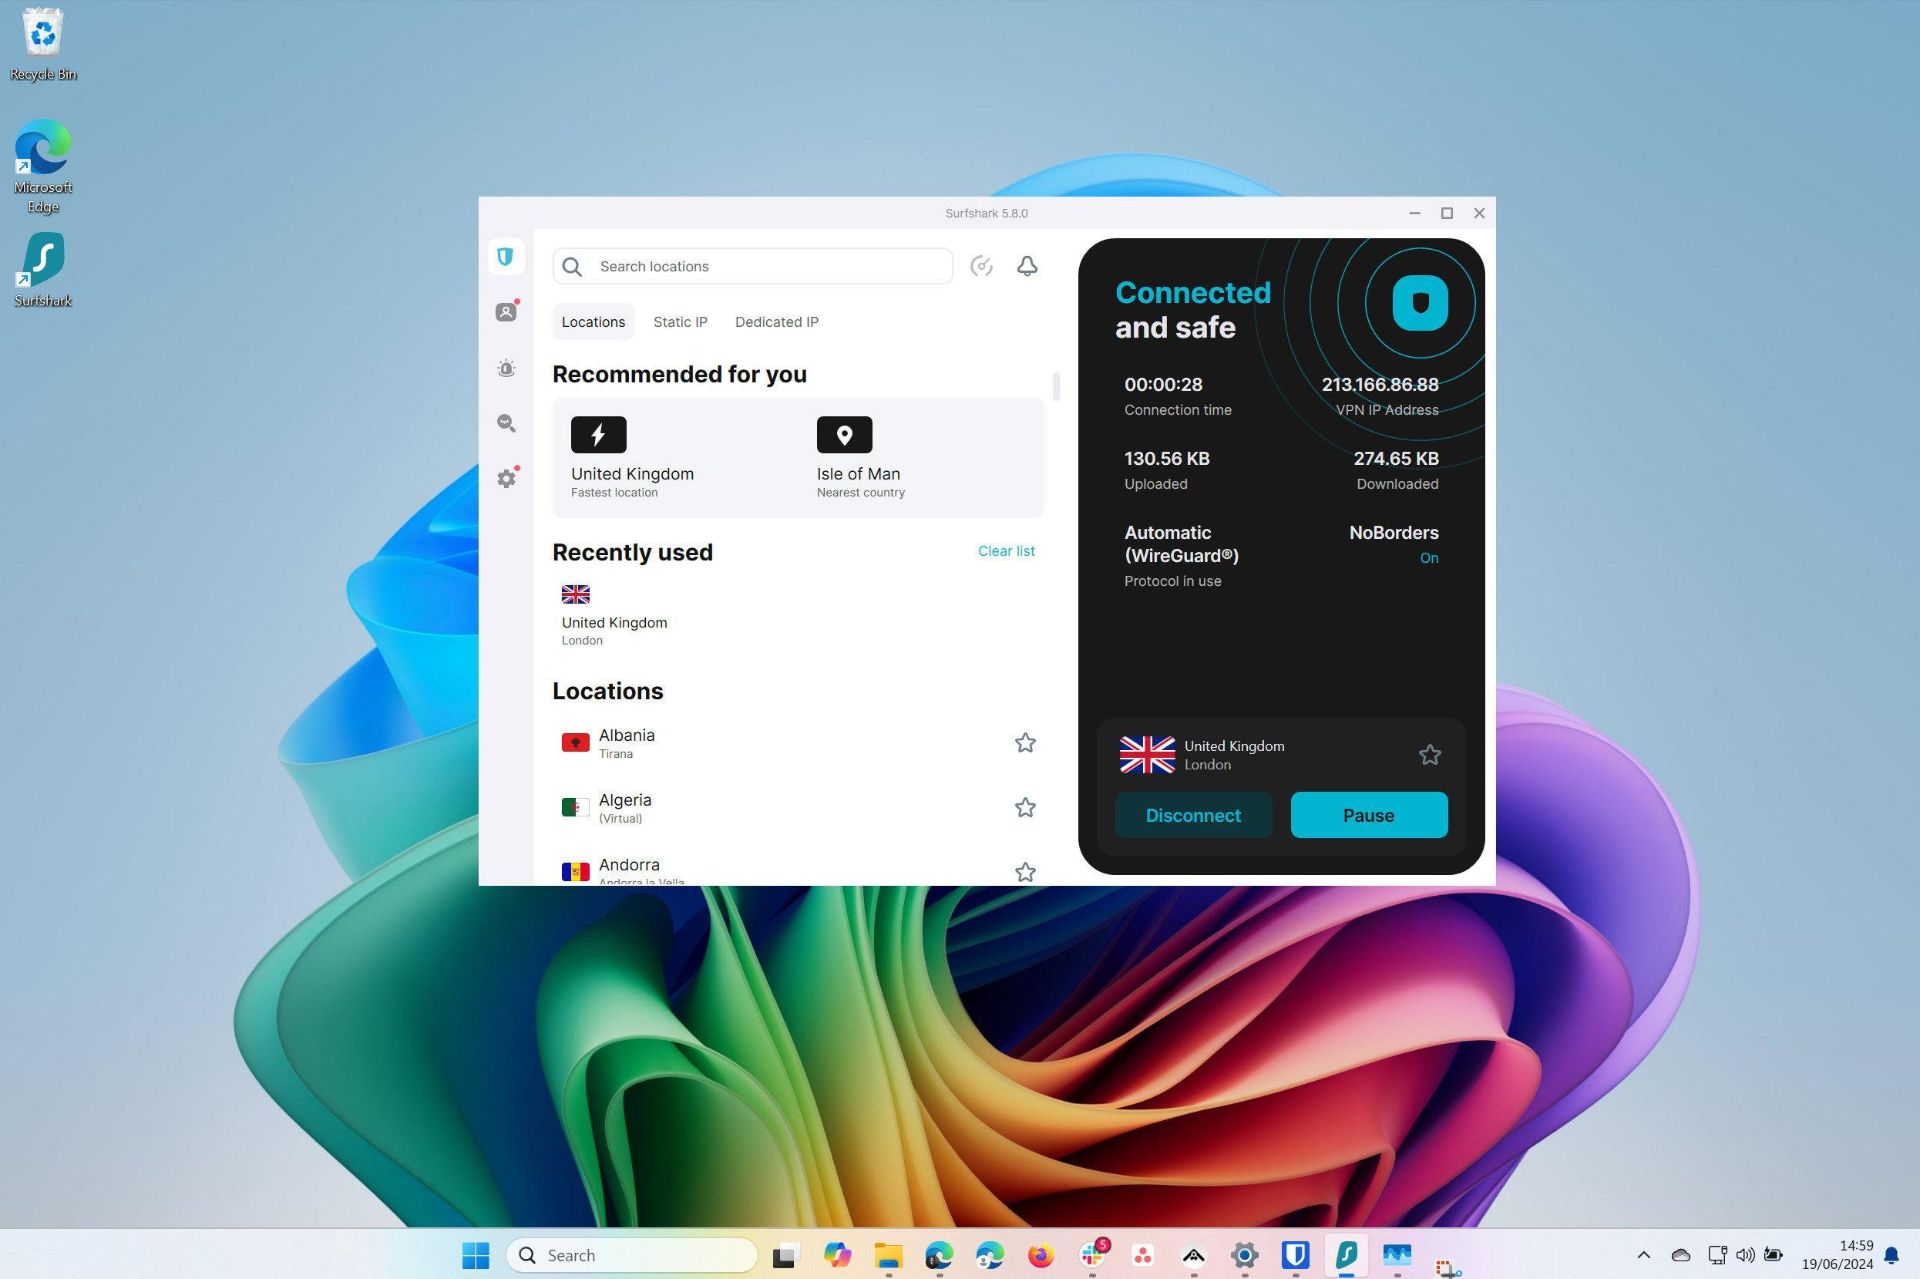Click the Disconnect button
The height and width of the screenshot is (1279, 1920).
(1193, 815)
